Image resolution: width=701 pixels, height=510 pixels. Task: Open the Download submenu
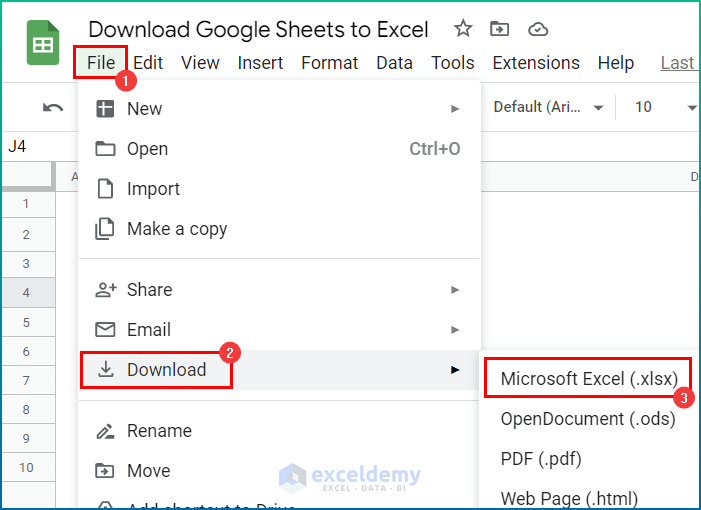point(279,370)
